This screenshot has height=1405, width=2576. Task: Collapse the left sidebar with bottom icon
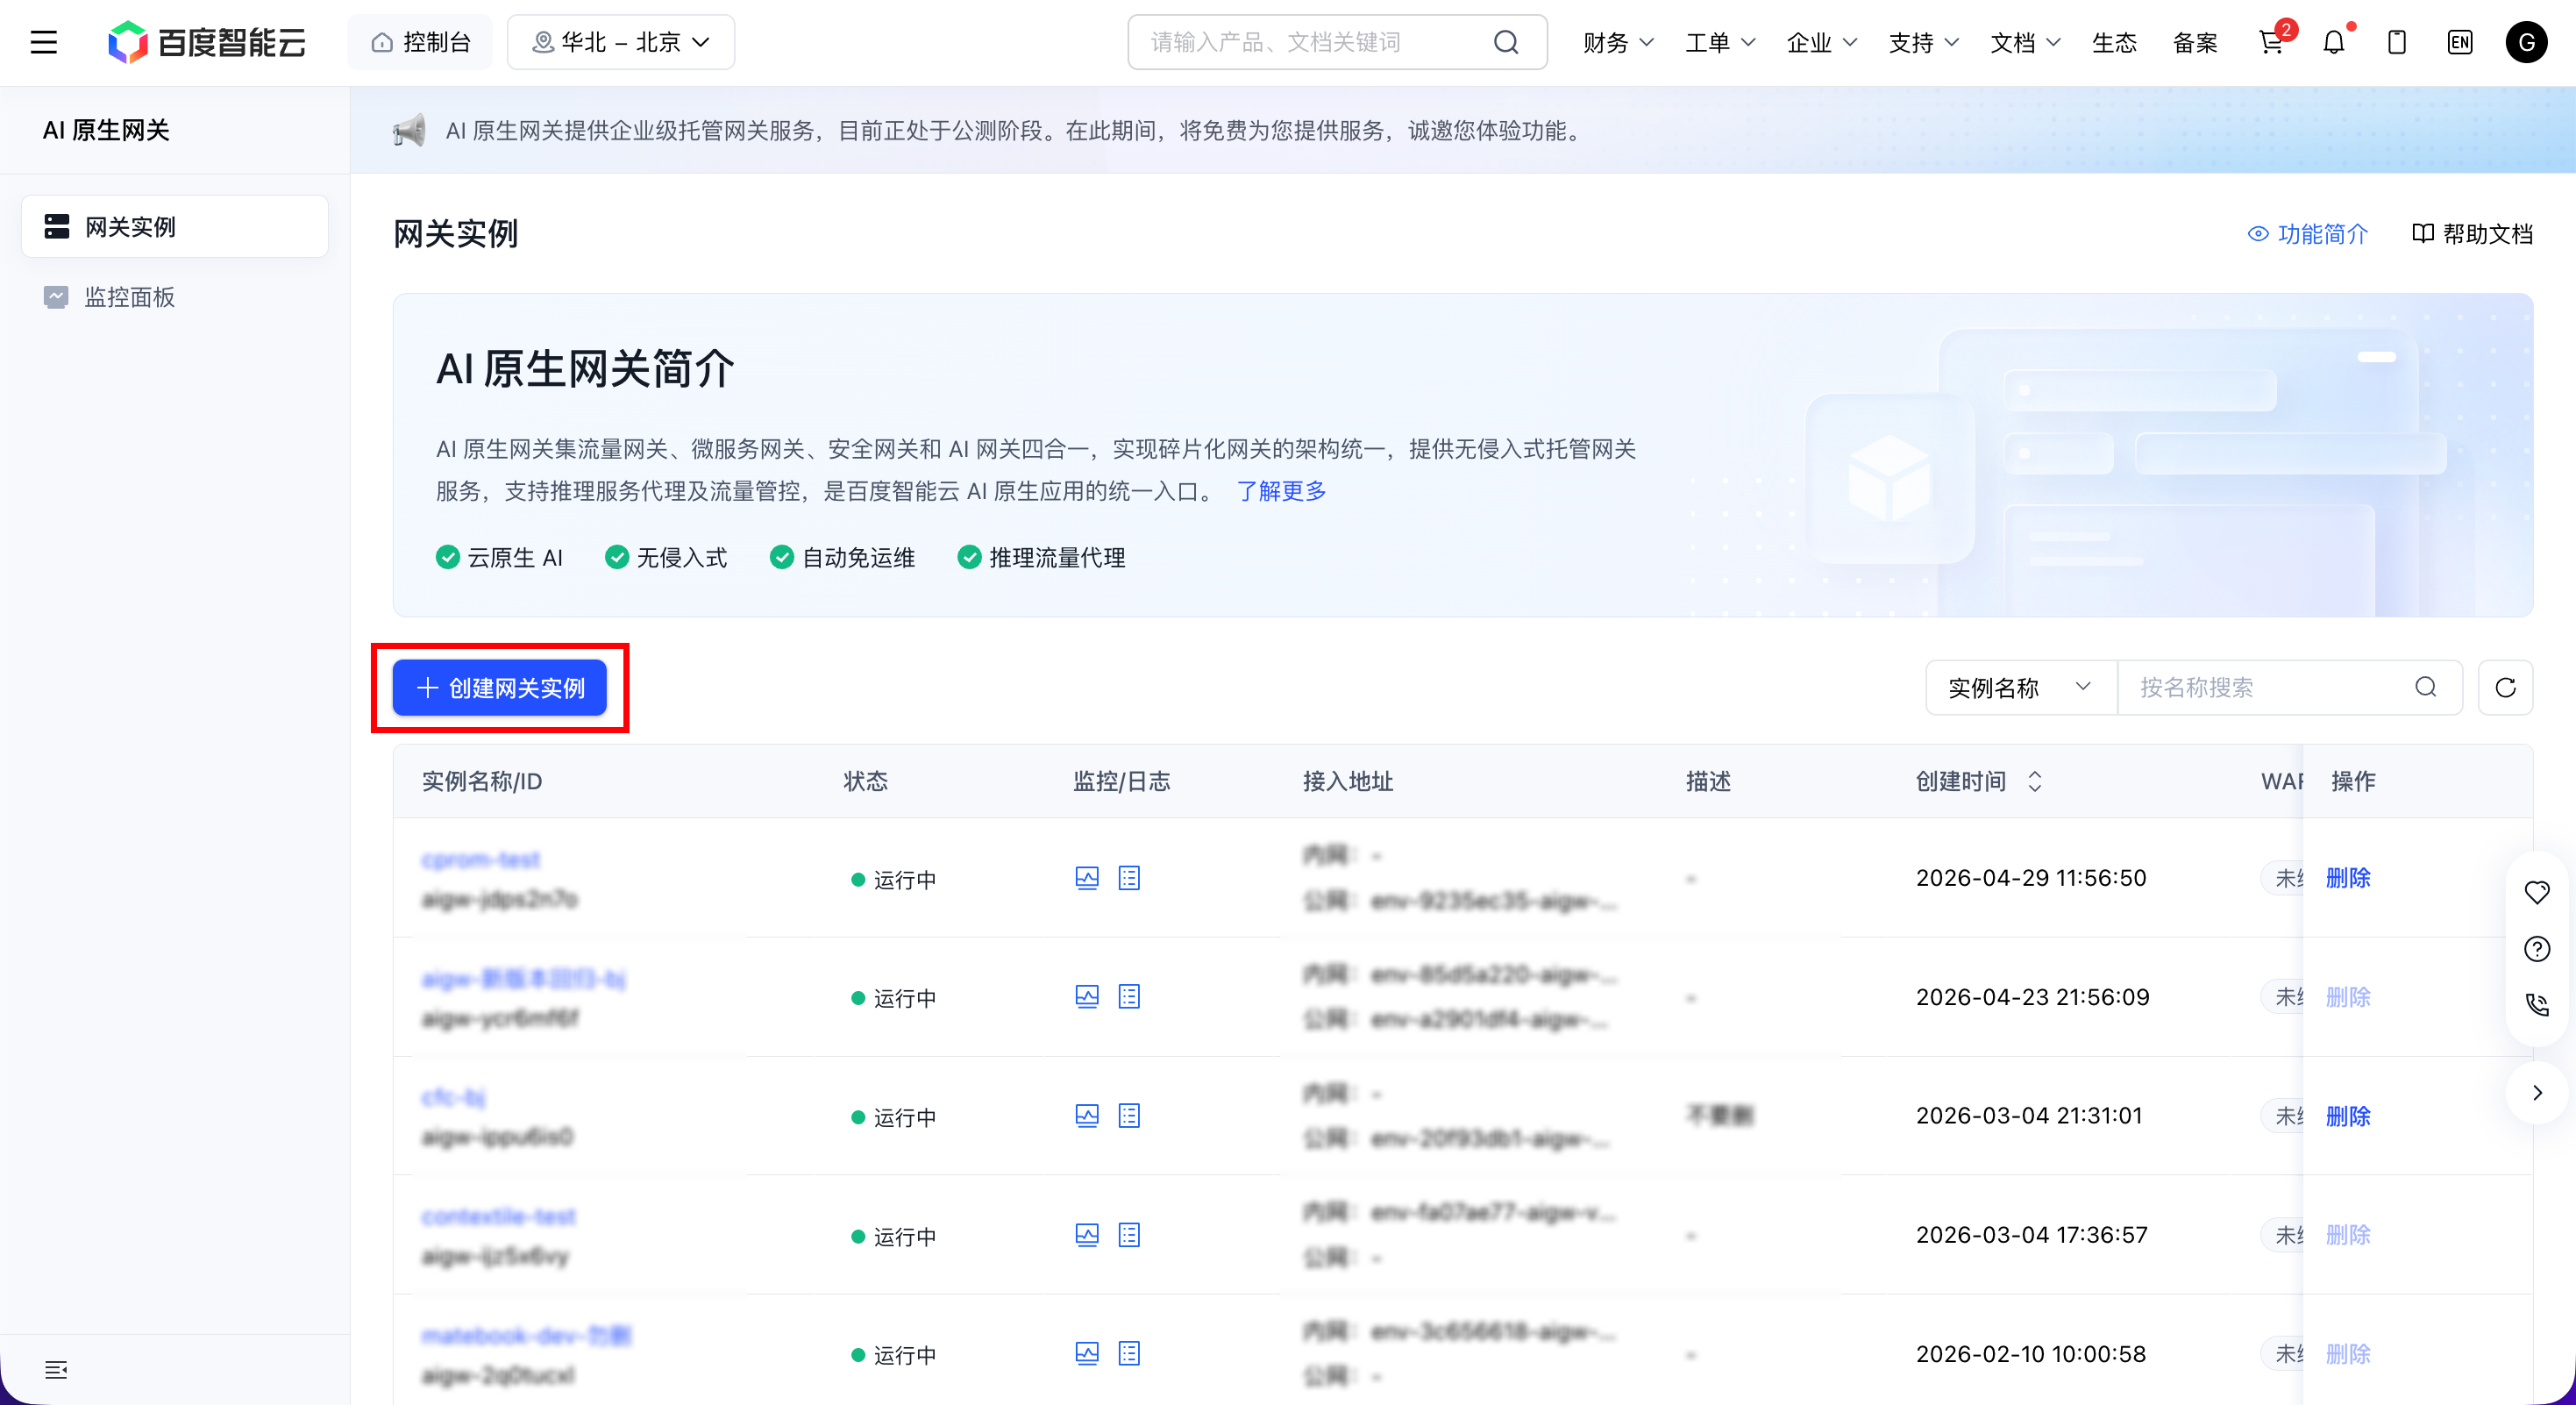tap(56, 1370)
